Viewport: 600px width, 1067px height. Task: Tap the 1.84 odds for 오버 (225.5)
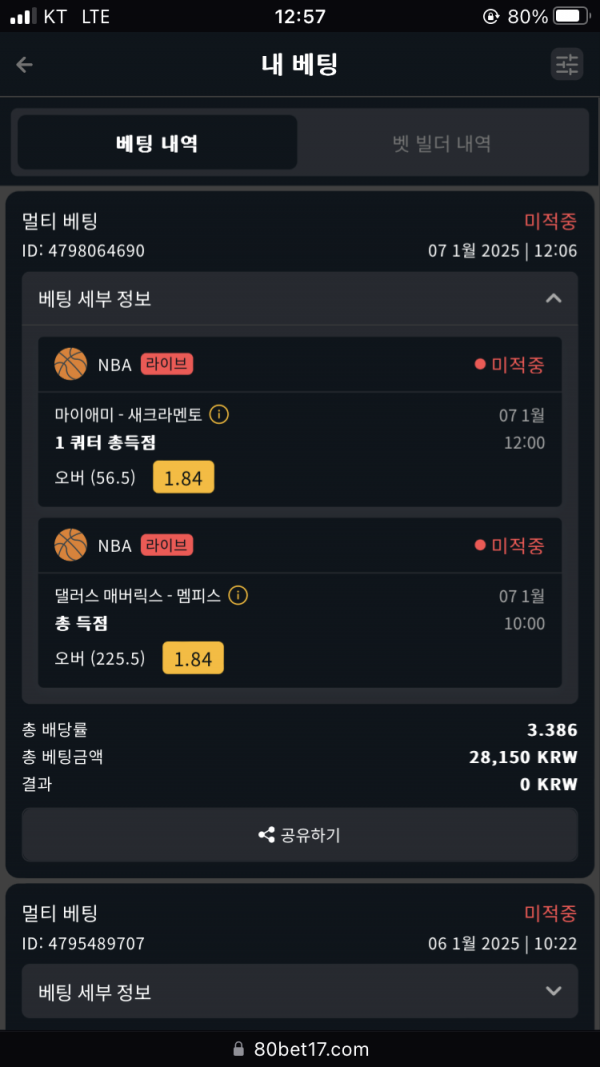(193, 658)
